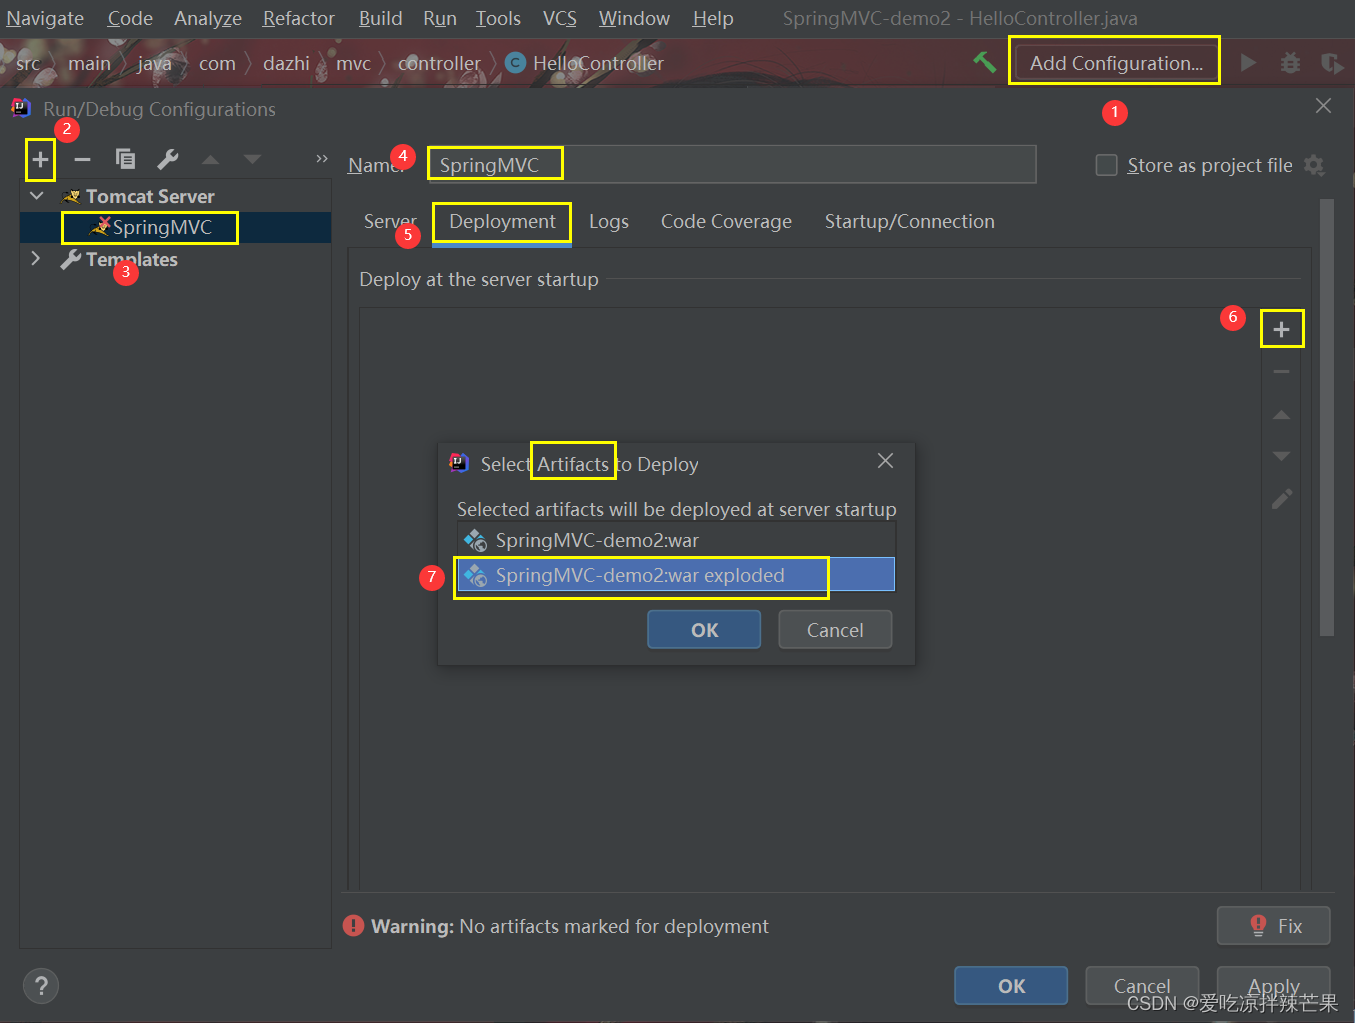The width and height of the screenshot is (1355, 1023).
Task: Move configuration up with the arrow icon
Action: (x=210, y=159)
